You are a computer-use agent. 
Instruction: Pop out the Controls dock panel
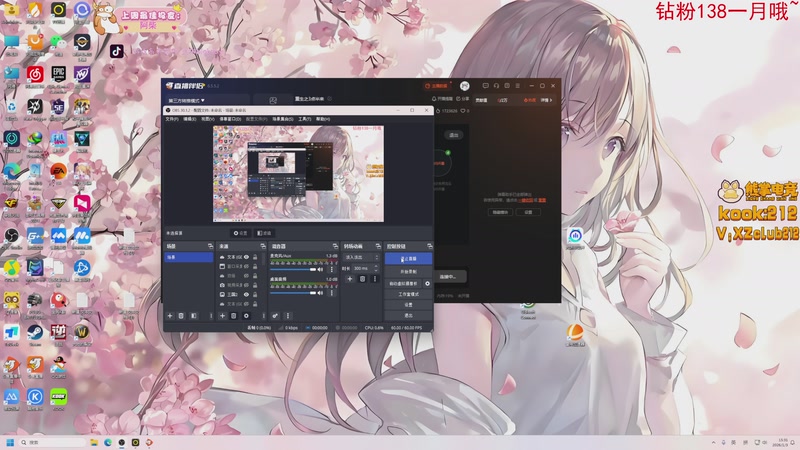430,246
